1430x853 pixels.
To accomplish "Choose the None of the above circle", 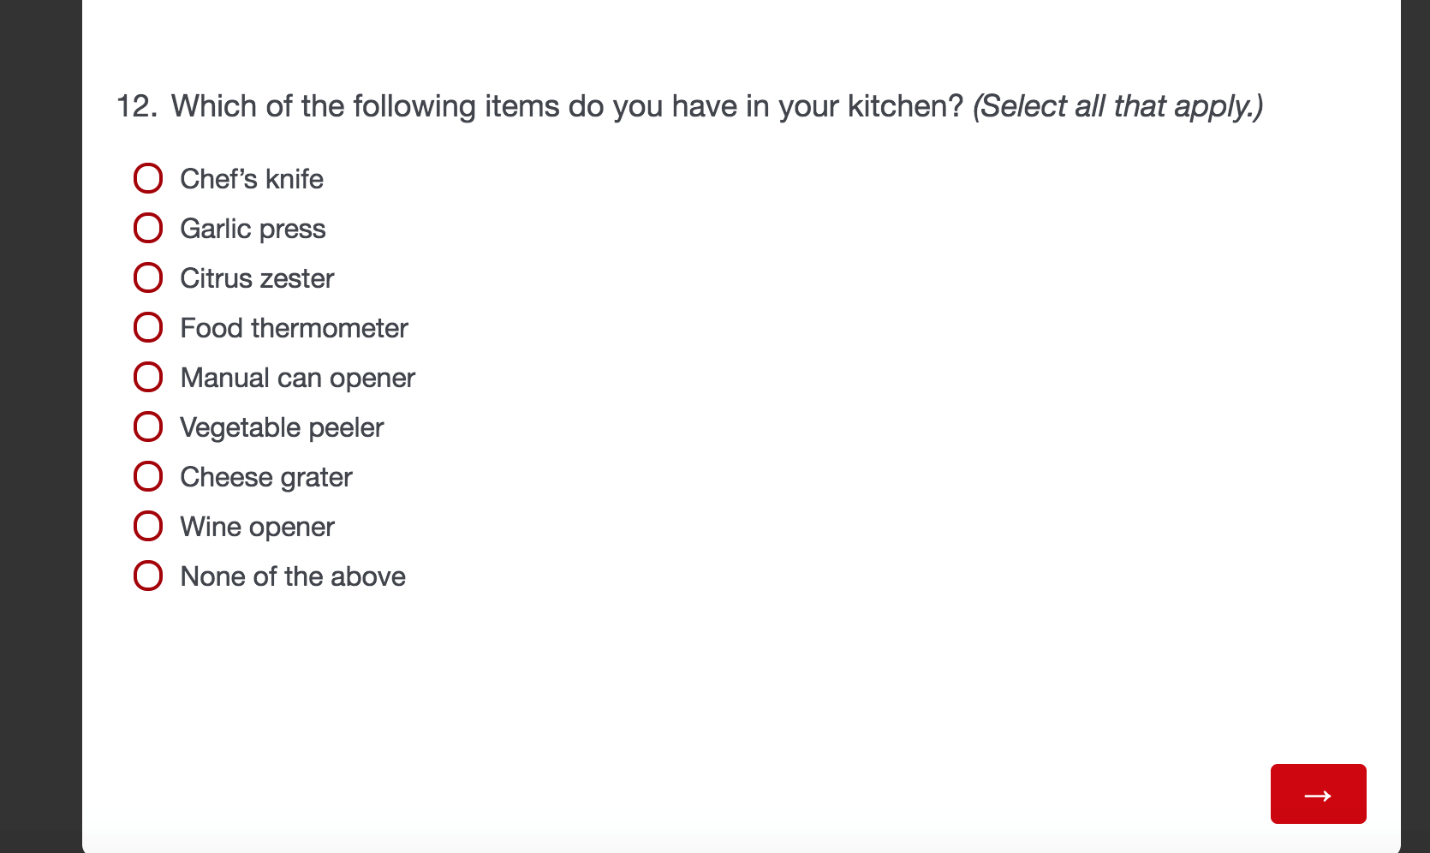I will (148, 576).
